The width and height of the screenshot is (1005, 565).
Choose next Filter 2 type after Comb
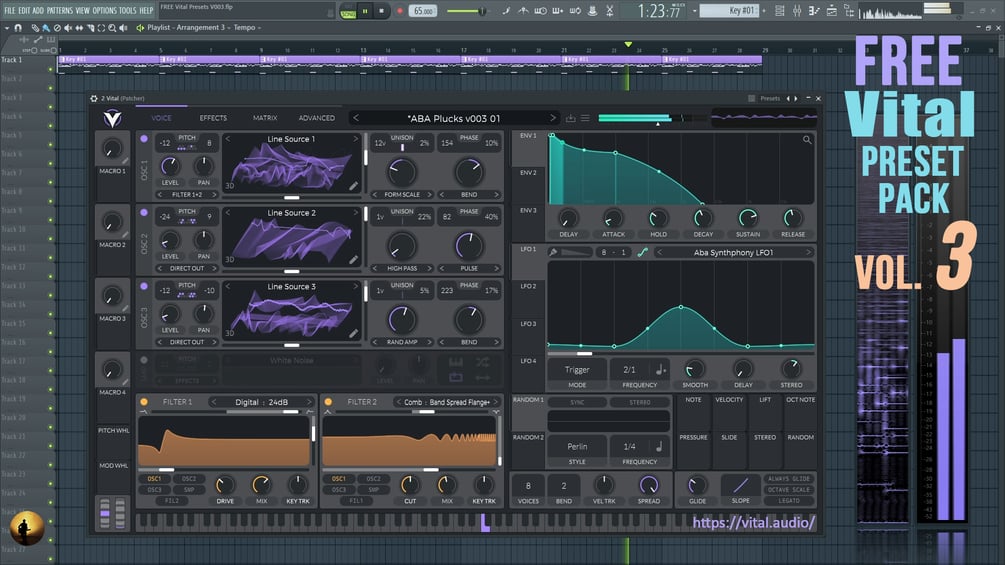[x=495, y=402]
